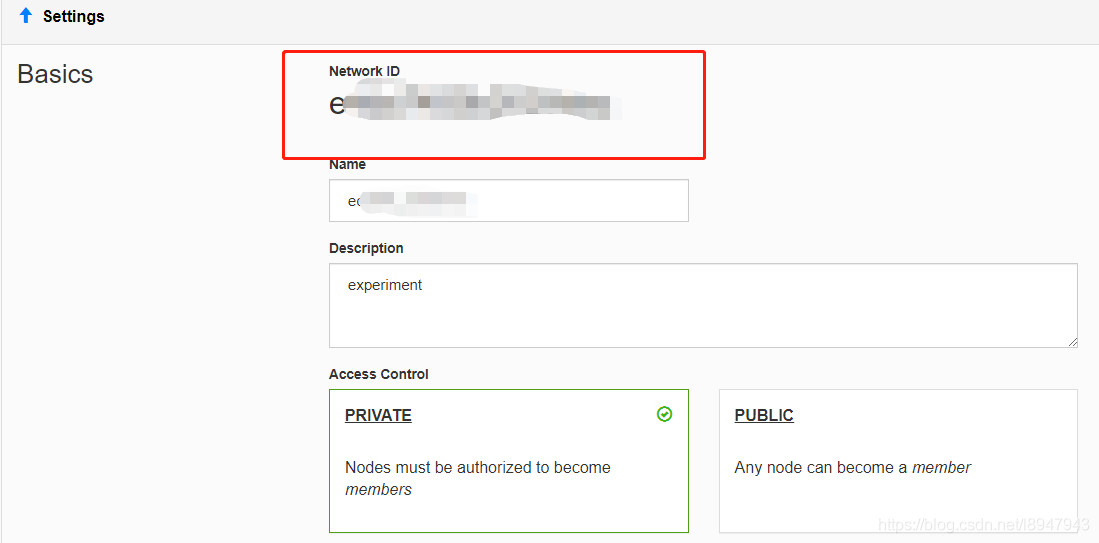Click the "Network ID" field label
The height and width of the screenshot is (543, 1099).
tap(364, 71)
